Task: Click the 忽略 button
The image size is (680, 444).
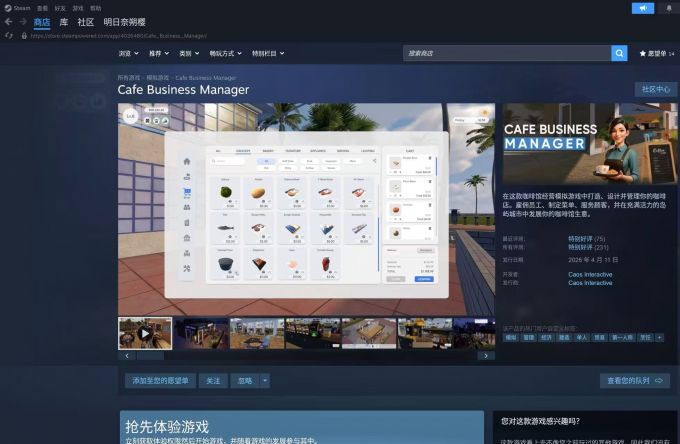Action: click(245, 381)
